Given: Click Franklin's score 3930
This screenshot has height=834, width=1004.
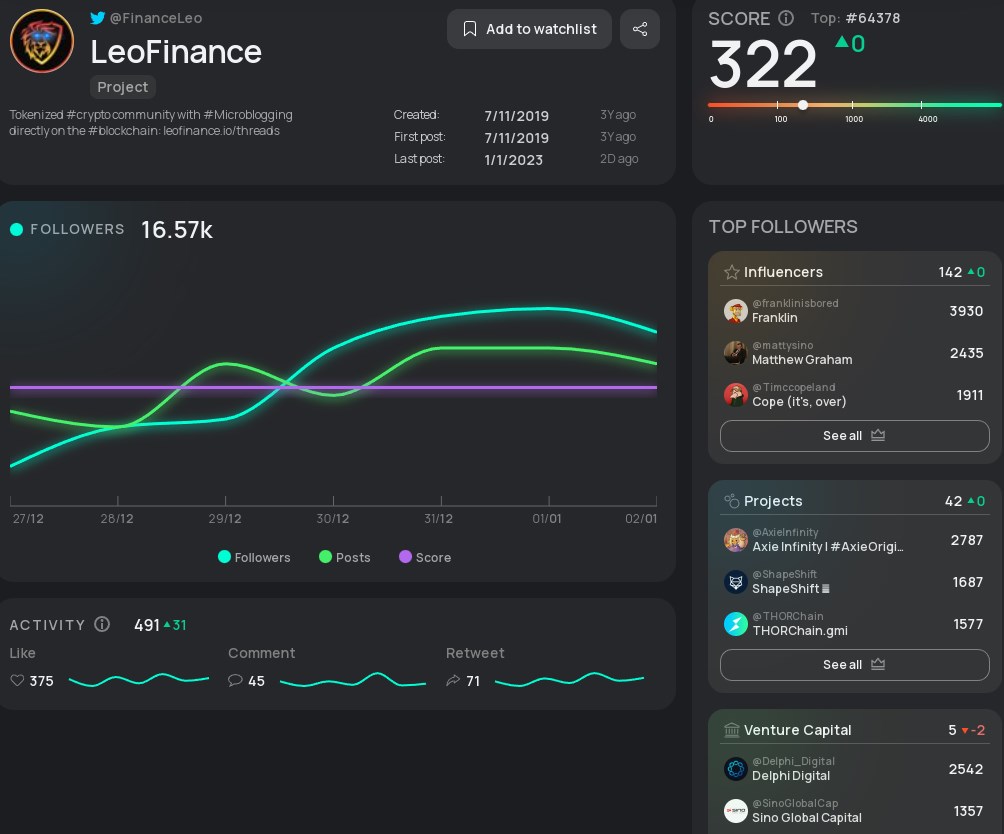Looking at the screenshot, I should pyautogui.click(x=966, y=311).
